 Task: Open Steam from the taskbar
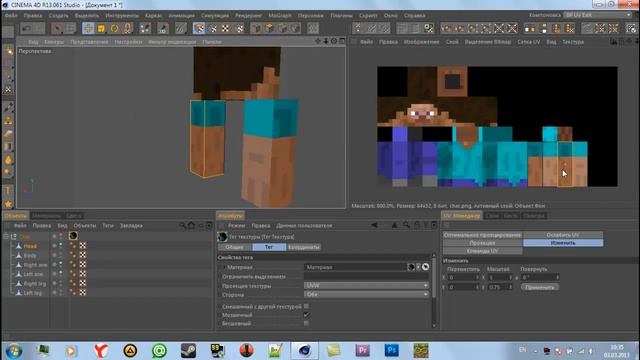[x=188, y=351]
